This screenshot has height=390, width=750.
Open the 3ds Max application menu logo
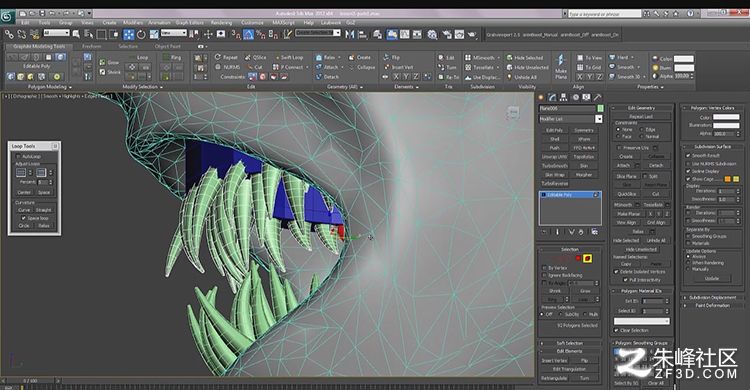7,17
